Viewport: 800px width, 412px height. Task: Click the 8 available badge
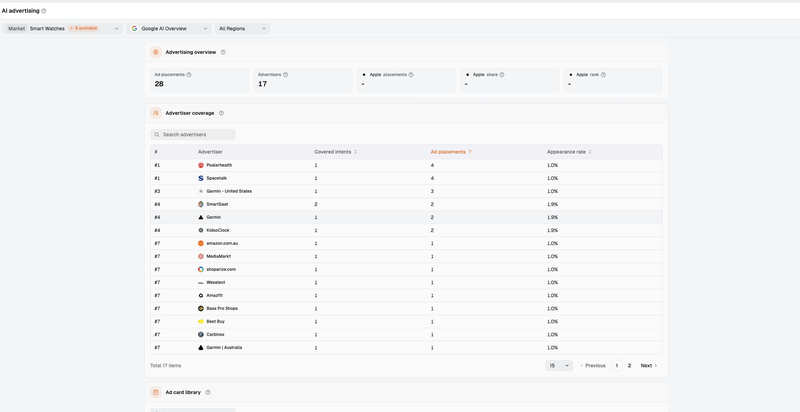pyautogui.click(x=83, y=29)
